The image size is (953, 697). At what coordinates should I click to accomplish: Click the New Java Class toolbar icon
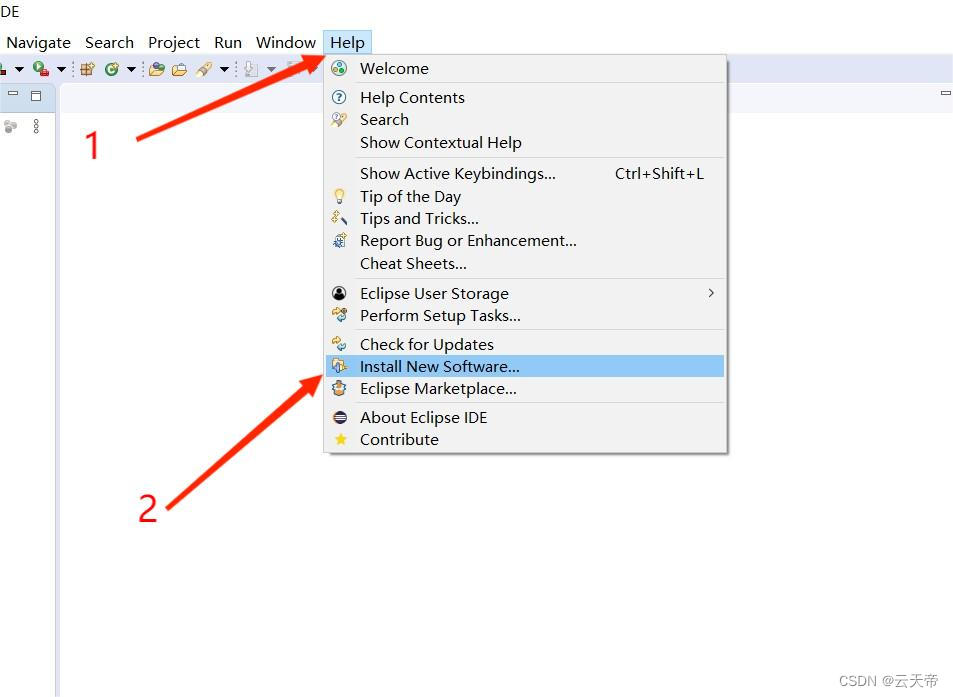click(x=112, y=69)
